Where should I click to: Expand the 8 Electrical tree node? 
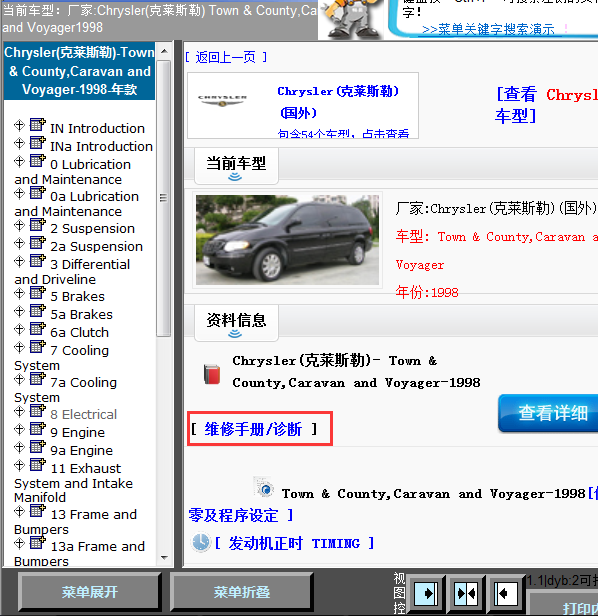point(19,411)
